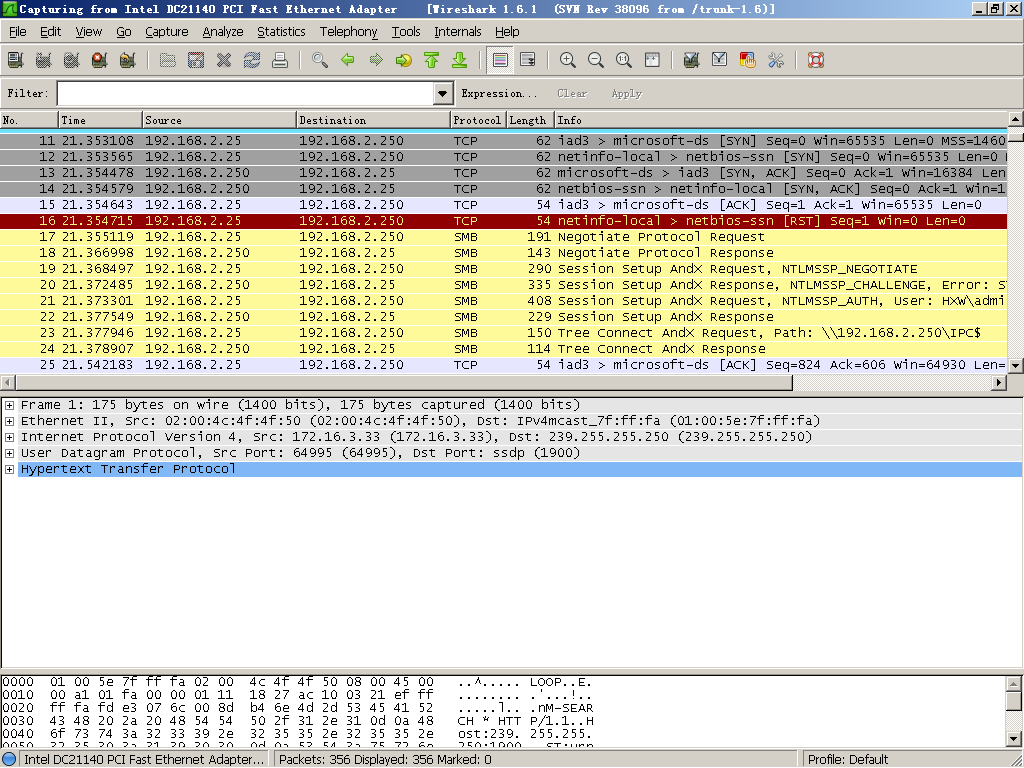Edit display filters icon
Image resolution: width=1024 pixels, height=768 pixels.
(x=720, y=60)
